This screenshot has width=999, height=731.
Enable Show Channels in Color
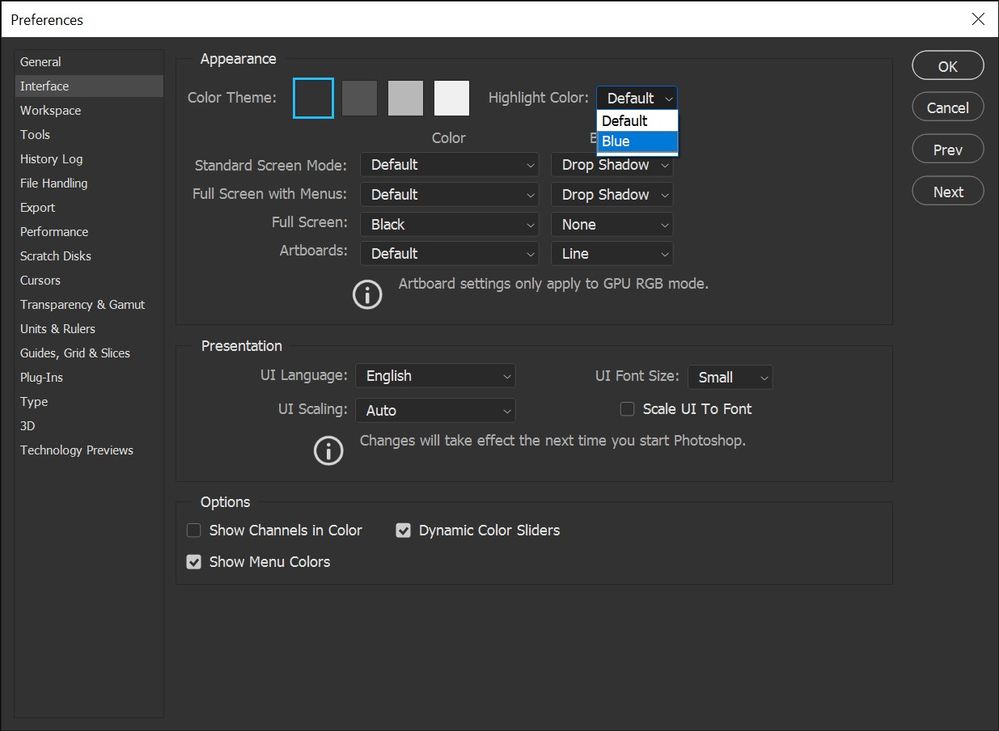coord(194,530)
